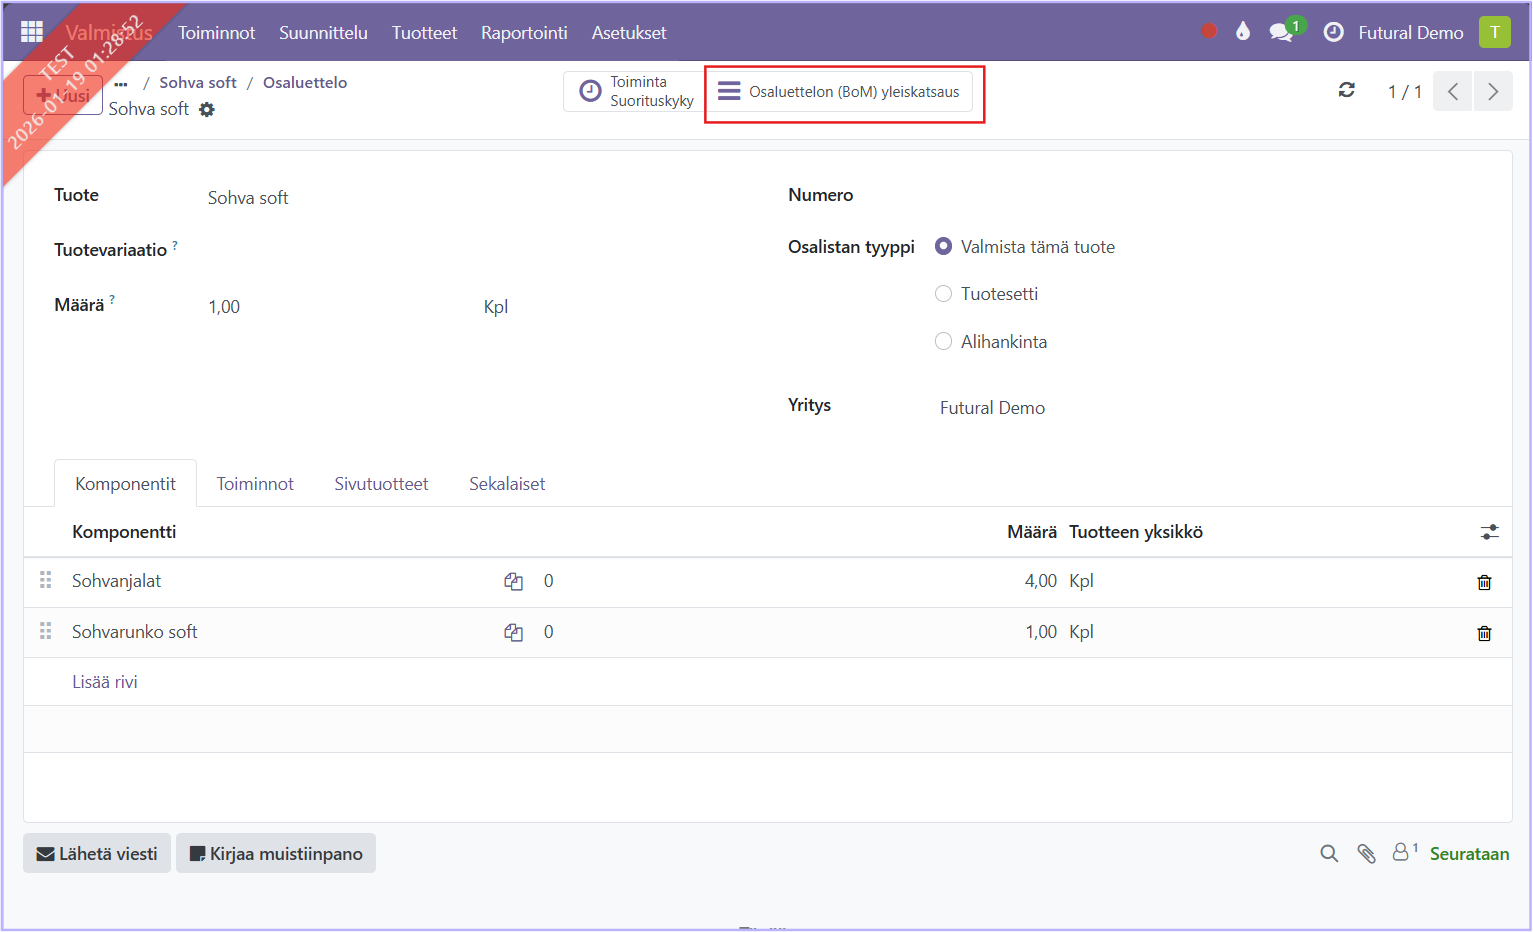Open the chat messages icon
The height and width of the screenshot is (932, 1533).
click(x=1281, y=32)
